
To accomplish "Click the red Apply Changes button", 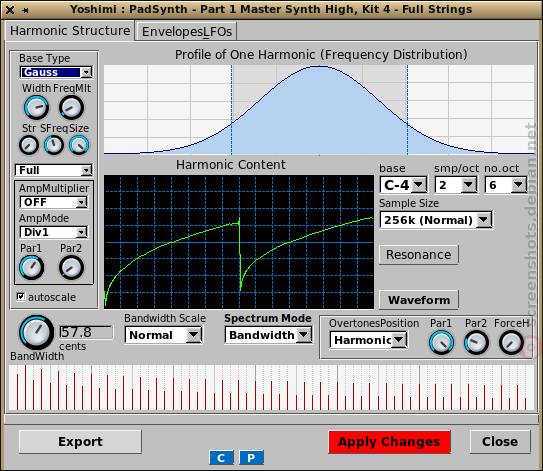I will tap(389, 442).
